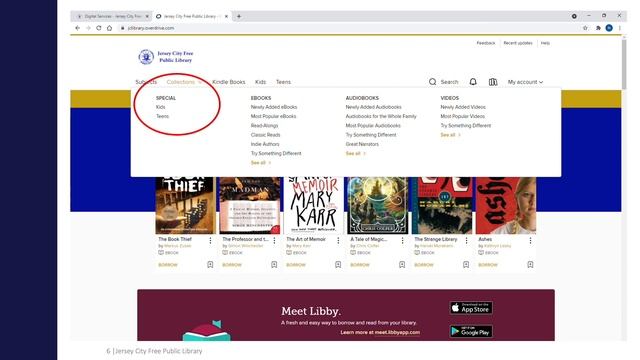Open options menu for The Book Thief

pyautogui.click(x=210, y=241)
